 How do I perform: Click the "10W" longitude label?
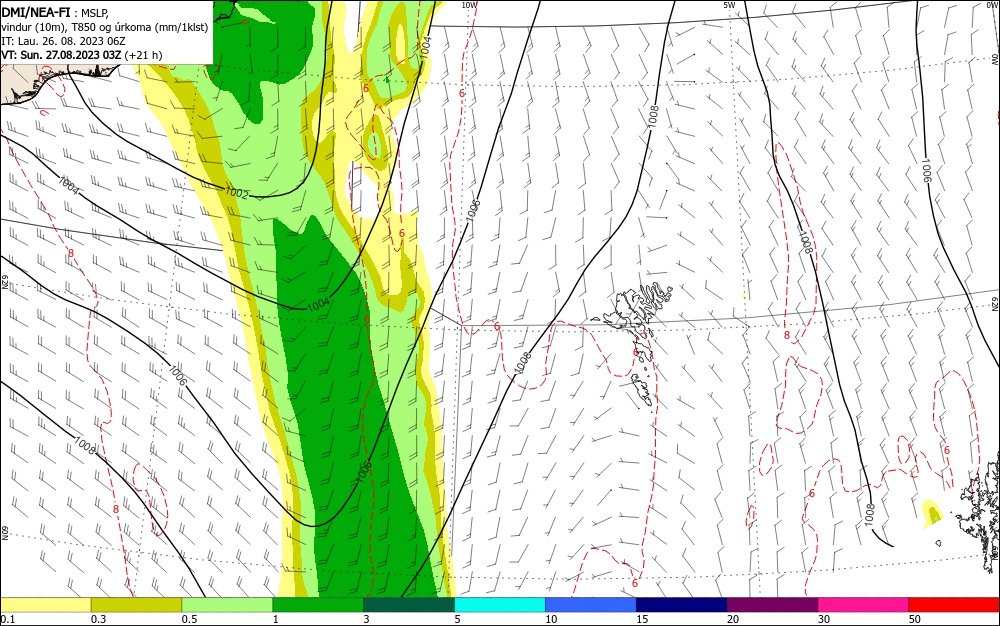[x=469, y=5]
